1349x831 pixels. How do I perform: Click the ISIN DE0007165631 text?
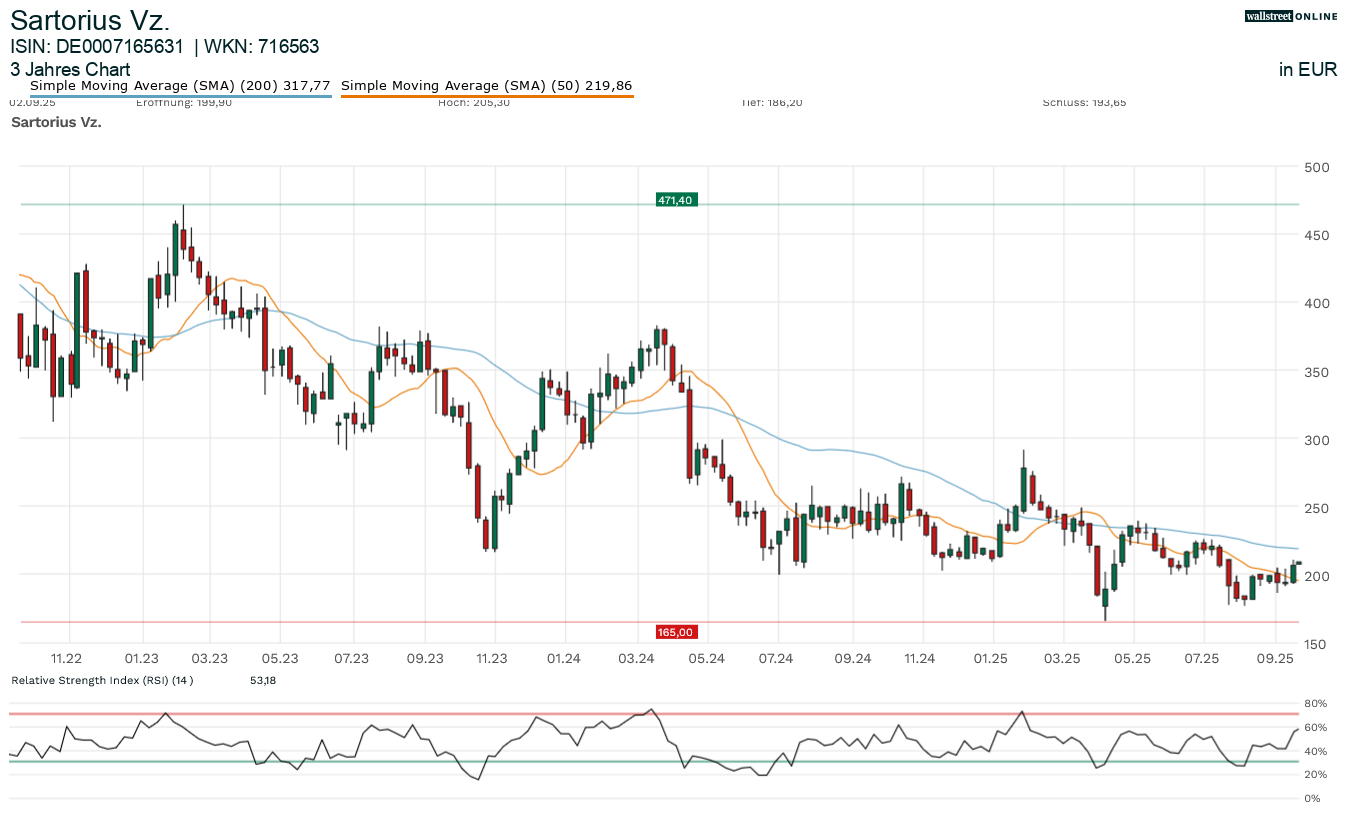click(97, 46)
